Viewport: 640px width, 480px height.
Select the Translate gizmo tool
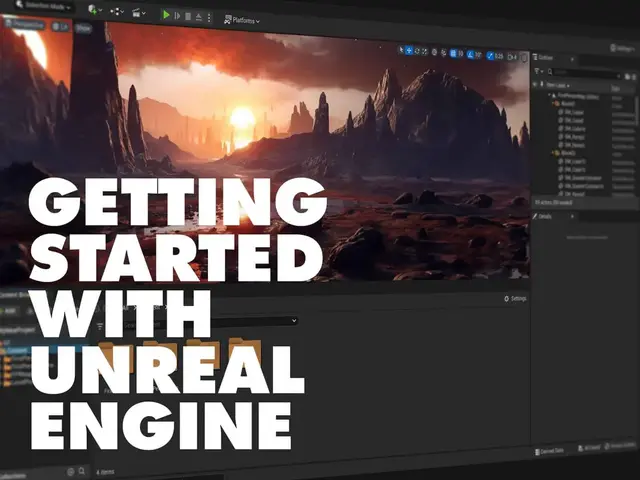click(409, 51)
